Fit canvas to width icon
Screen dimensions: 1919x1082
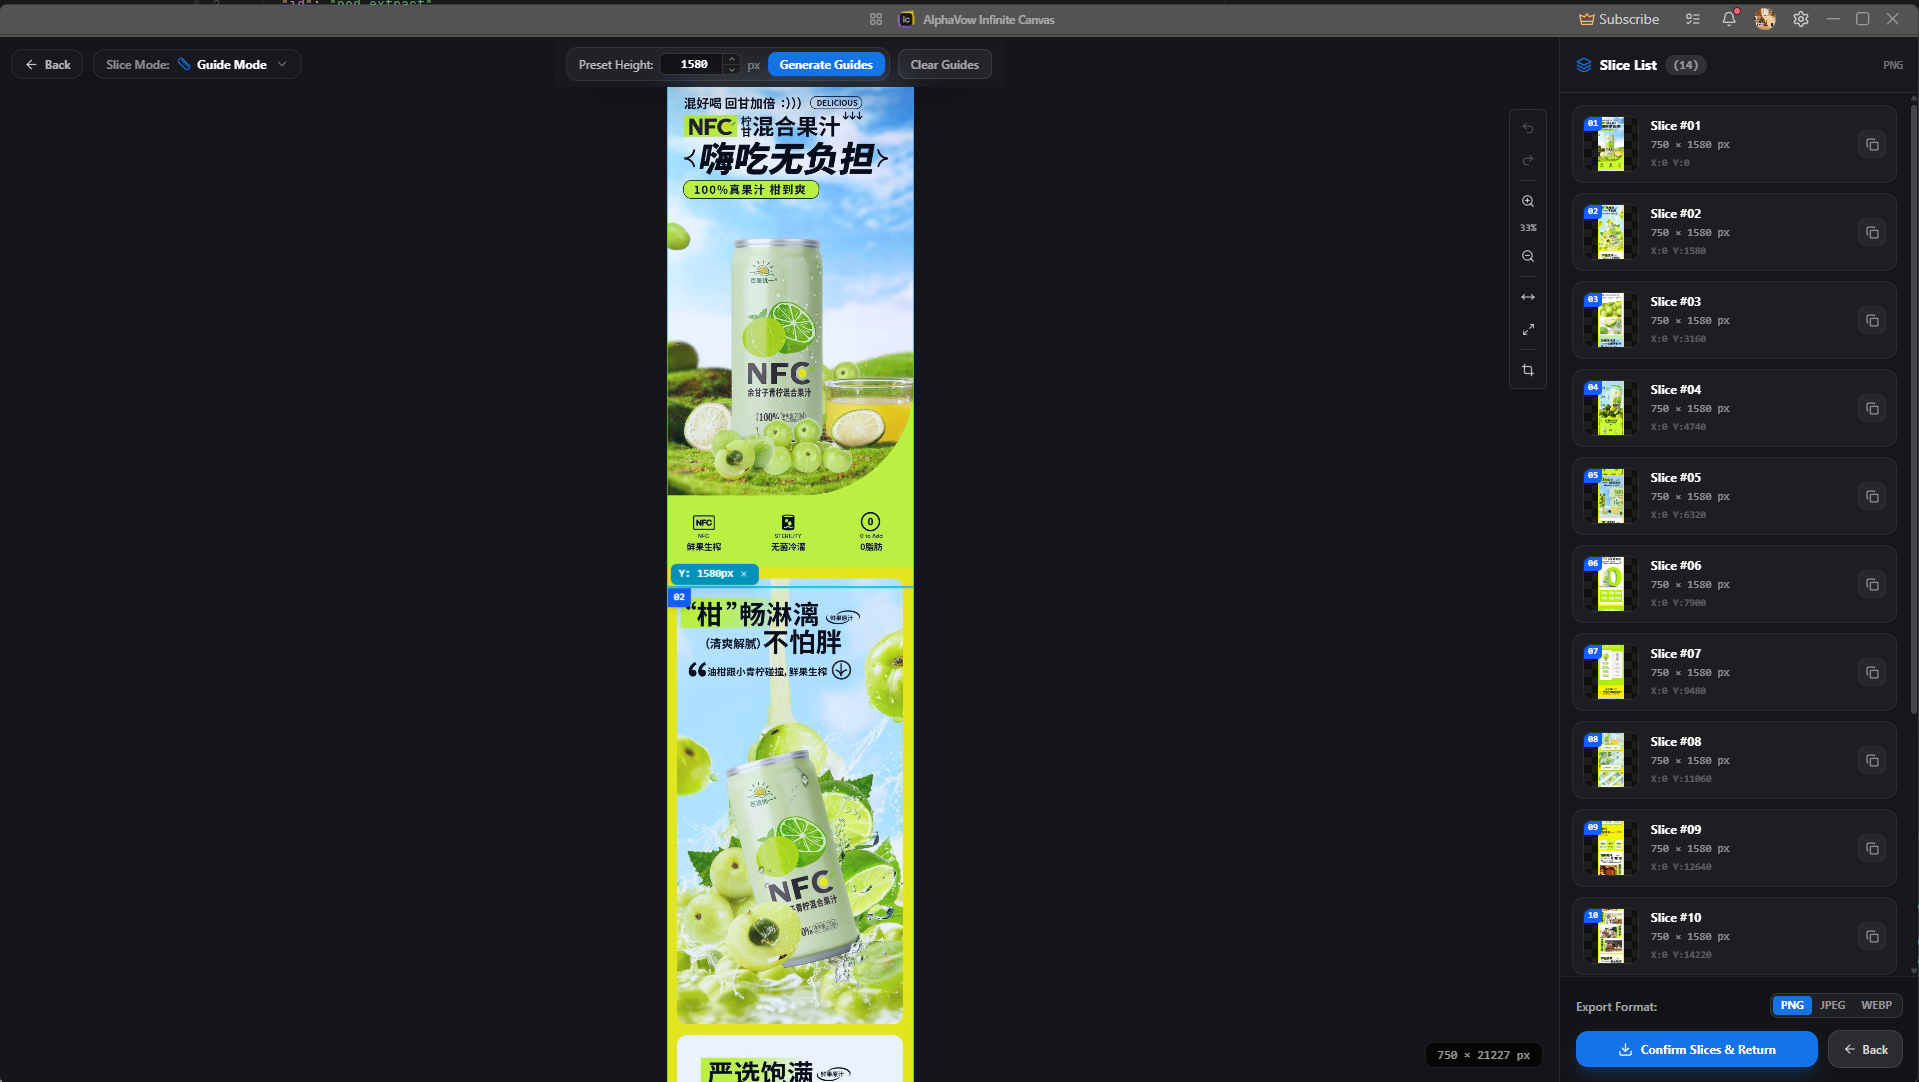pyautogui.click(x=1528, y=297)
